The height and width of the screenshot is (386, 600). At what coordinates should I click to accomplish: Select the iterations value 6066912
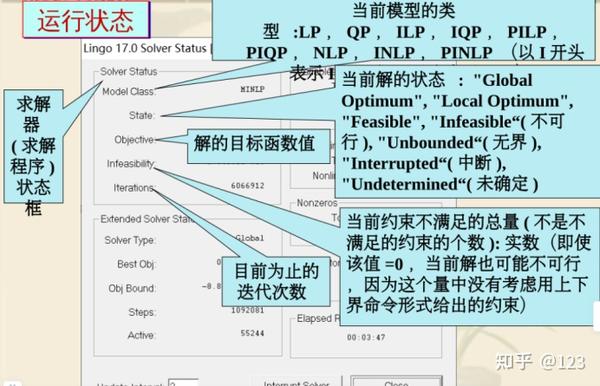pos(248,186)
